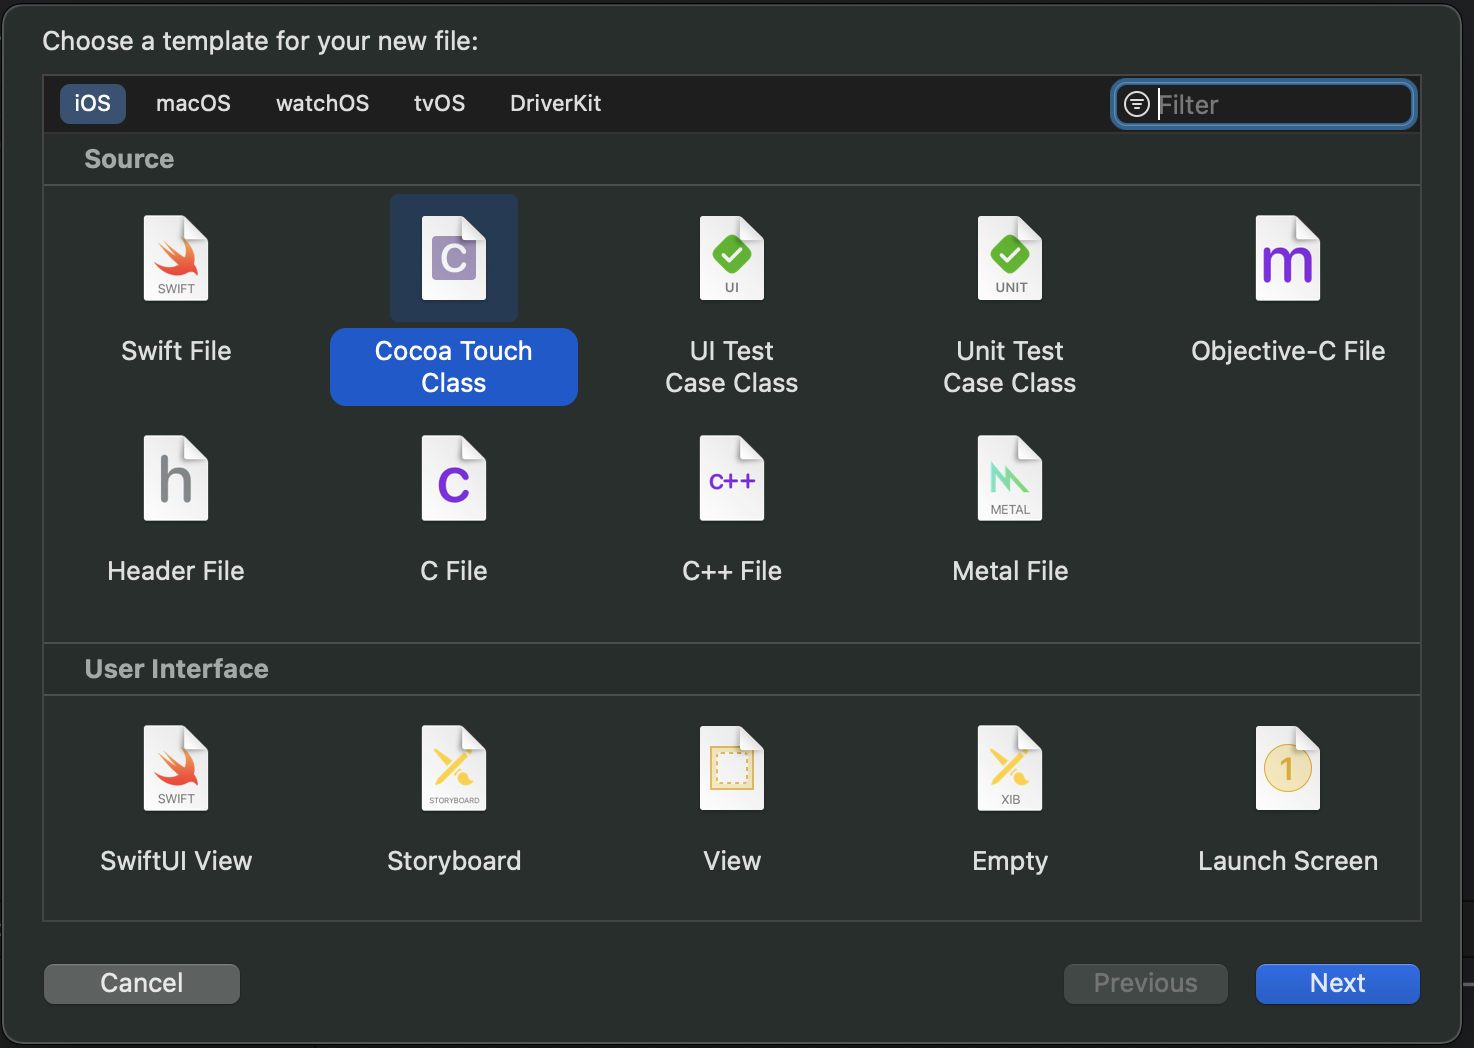Screen dimensions: 1474x1048
Task: Click the "Metal File" label
Action: pos(1010,571)
